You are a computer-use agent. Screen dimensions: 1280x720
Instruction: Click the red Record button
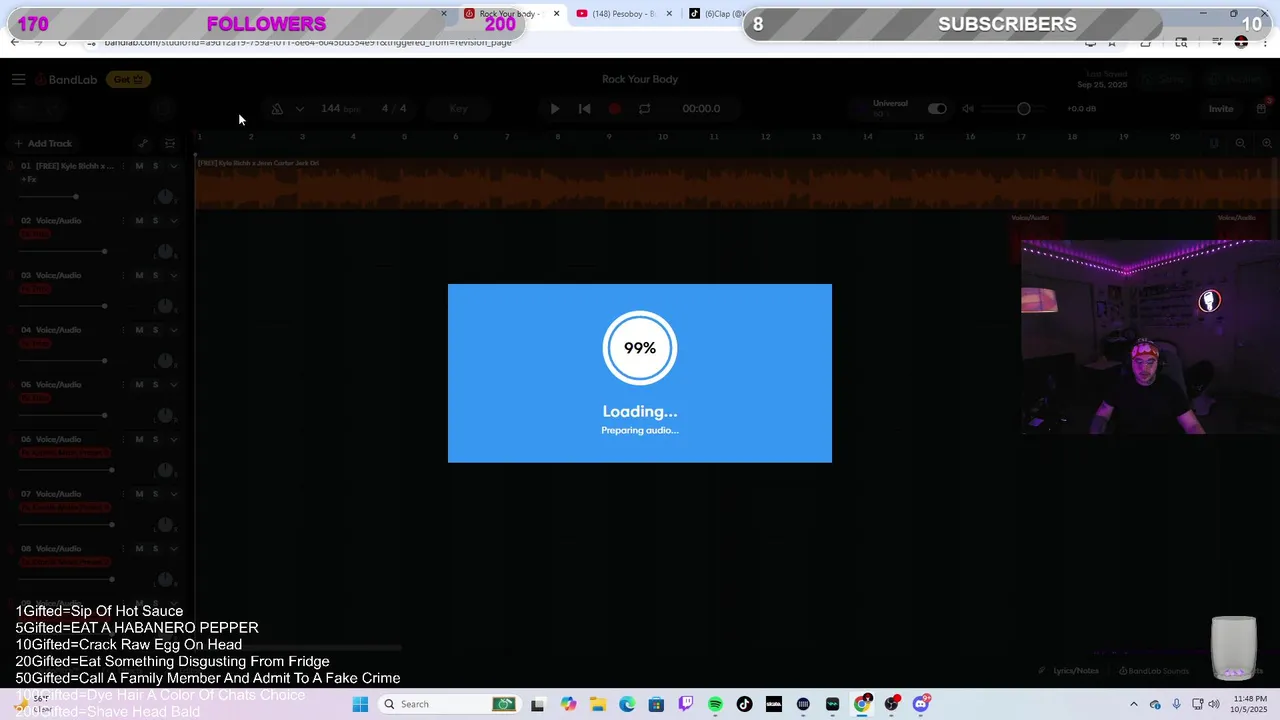tap(615, 108)
